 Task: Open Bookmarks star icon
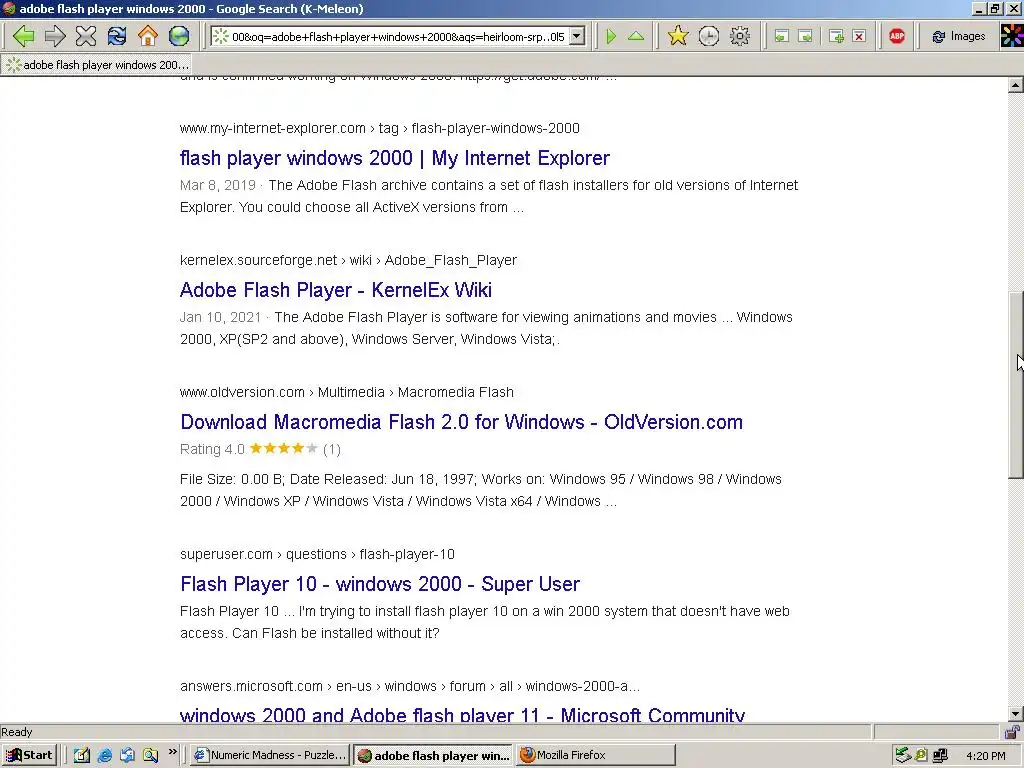click(x=678, y=36)
